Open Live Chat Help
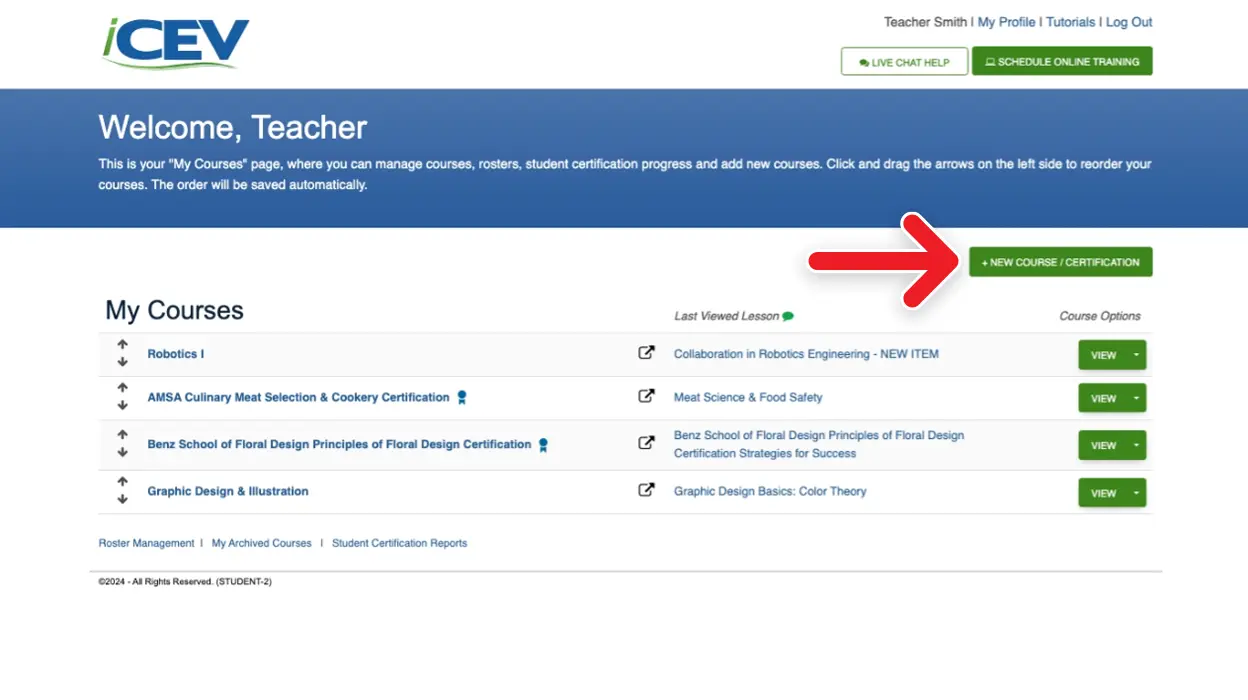 click(x=904, y=62)
